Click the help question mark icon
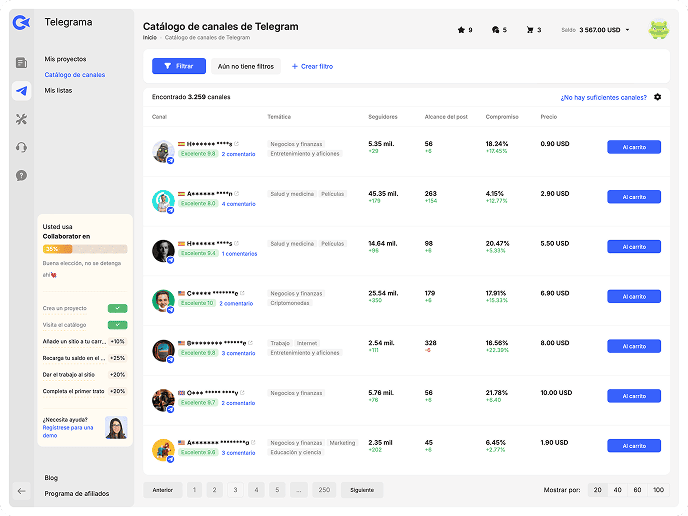The height and width of the screenshot is (516, 688). click(x=21, y=175)
